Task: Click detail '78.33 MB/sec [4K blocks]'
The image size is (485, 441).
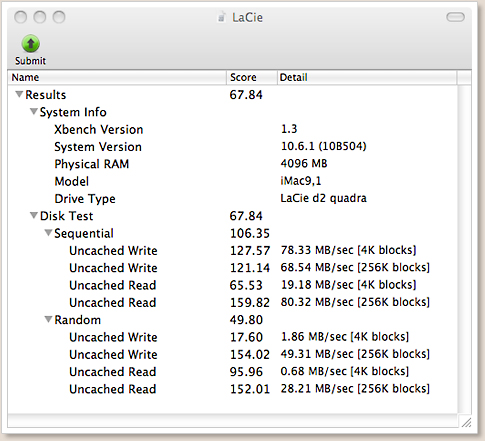Action: pyautogui.click(x=348, y=250)
